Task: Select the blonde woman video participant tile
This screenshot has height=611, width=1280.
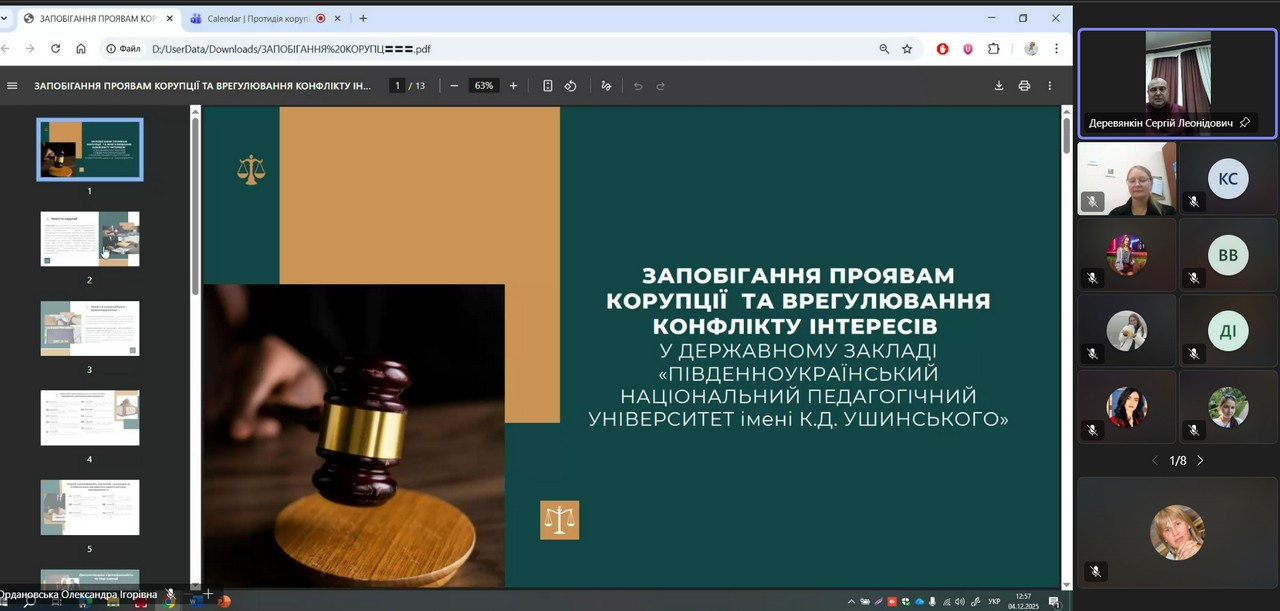Action: click(1127, 179)
